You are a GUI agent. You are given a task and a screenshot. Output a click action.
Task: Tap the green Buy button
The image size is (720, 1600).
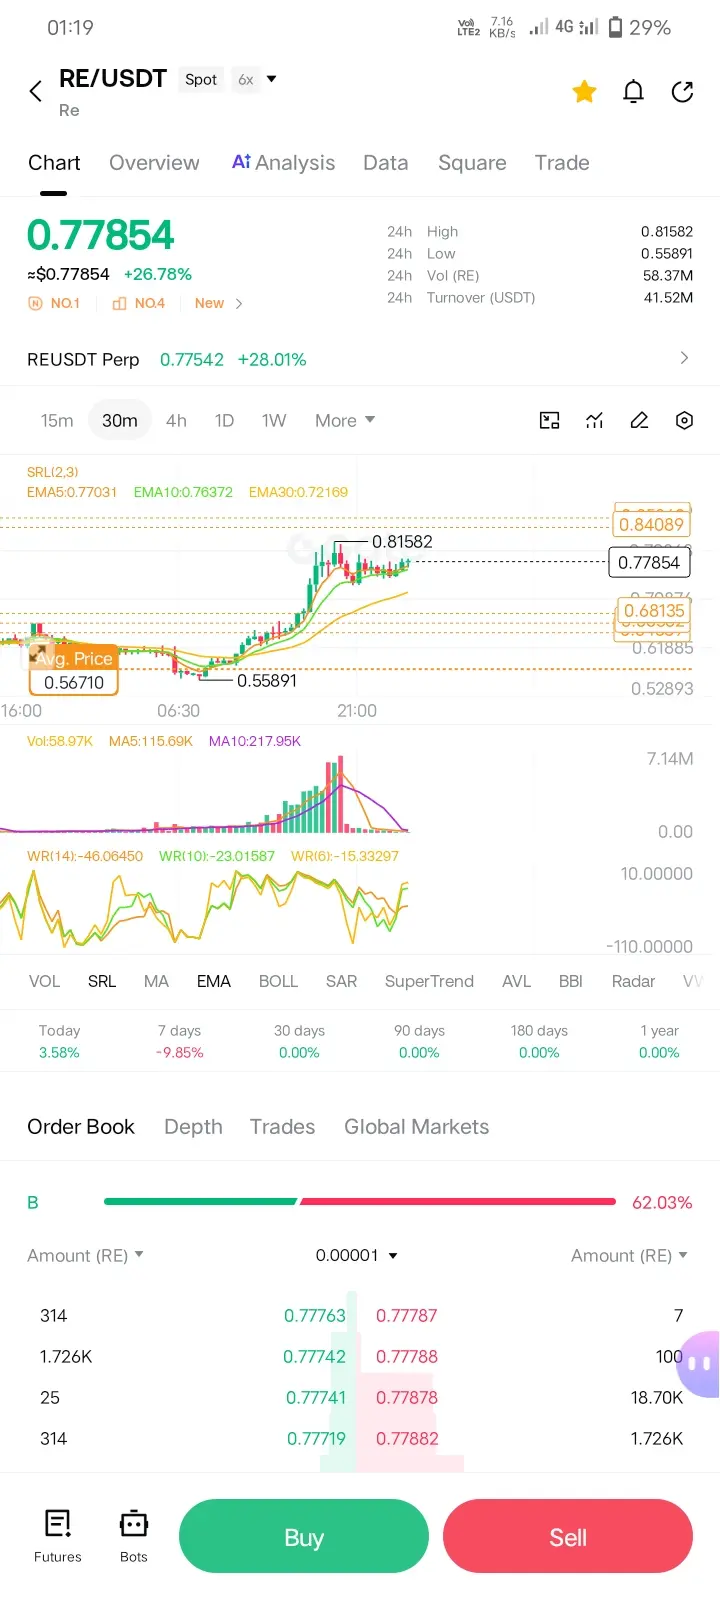pyautogui.click(x=304, y=1537)
